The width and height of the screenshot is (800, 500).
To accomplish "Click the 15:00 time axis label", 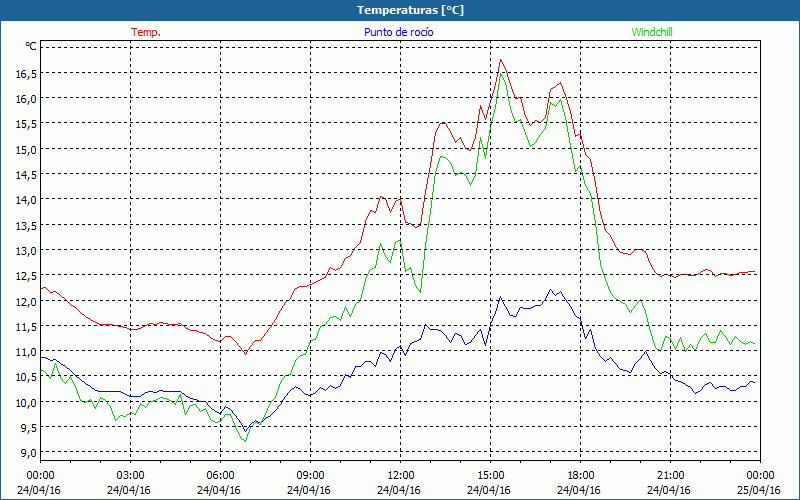I will pos(490,476).
